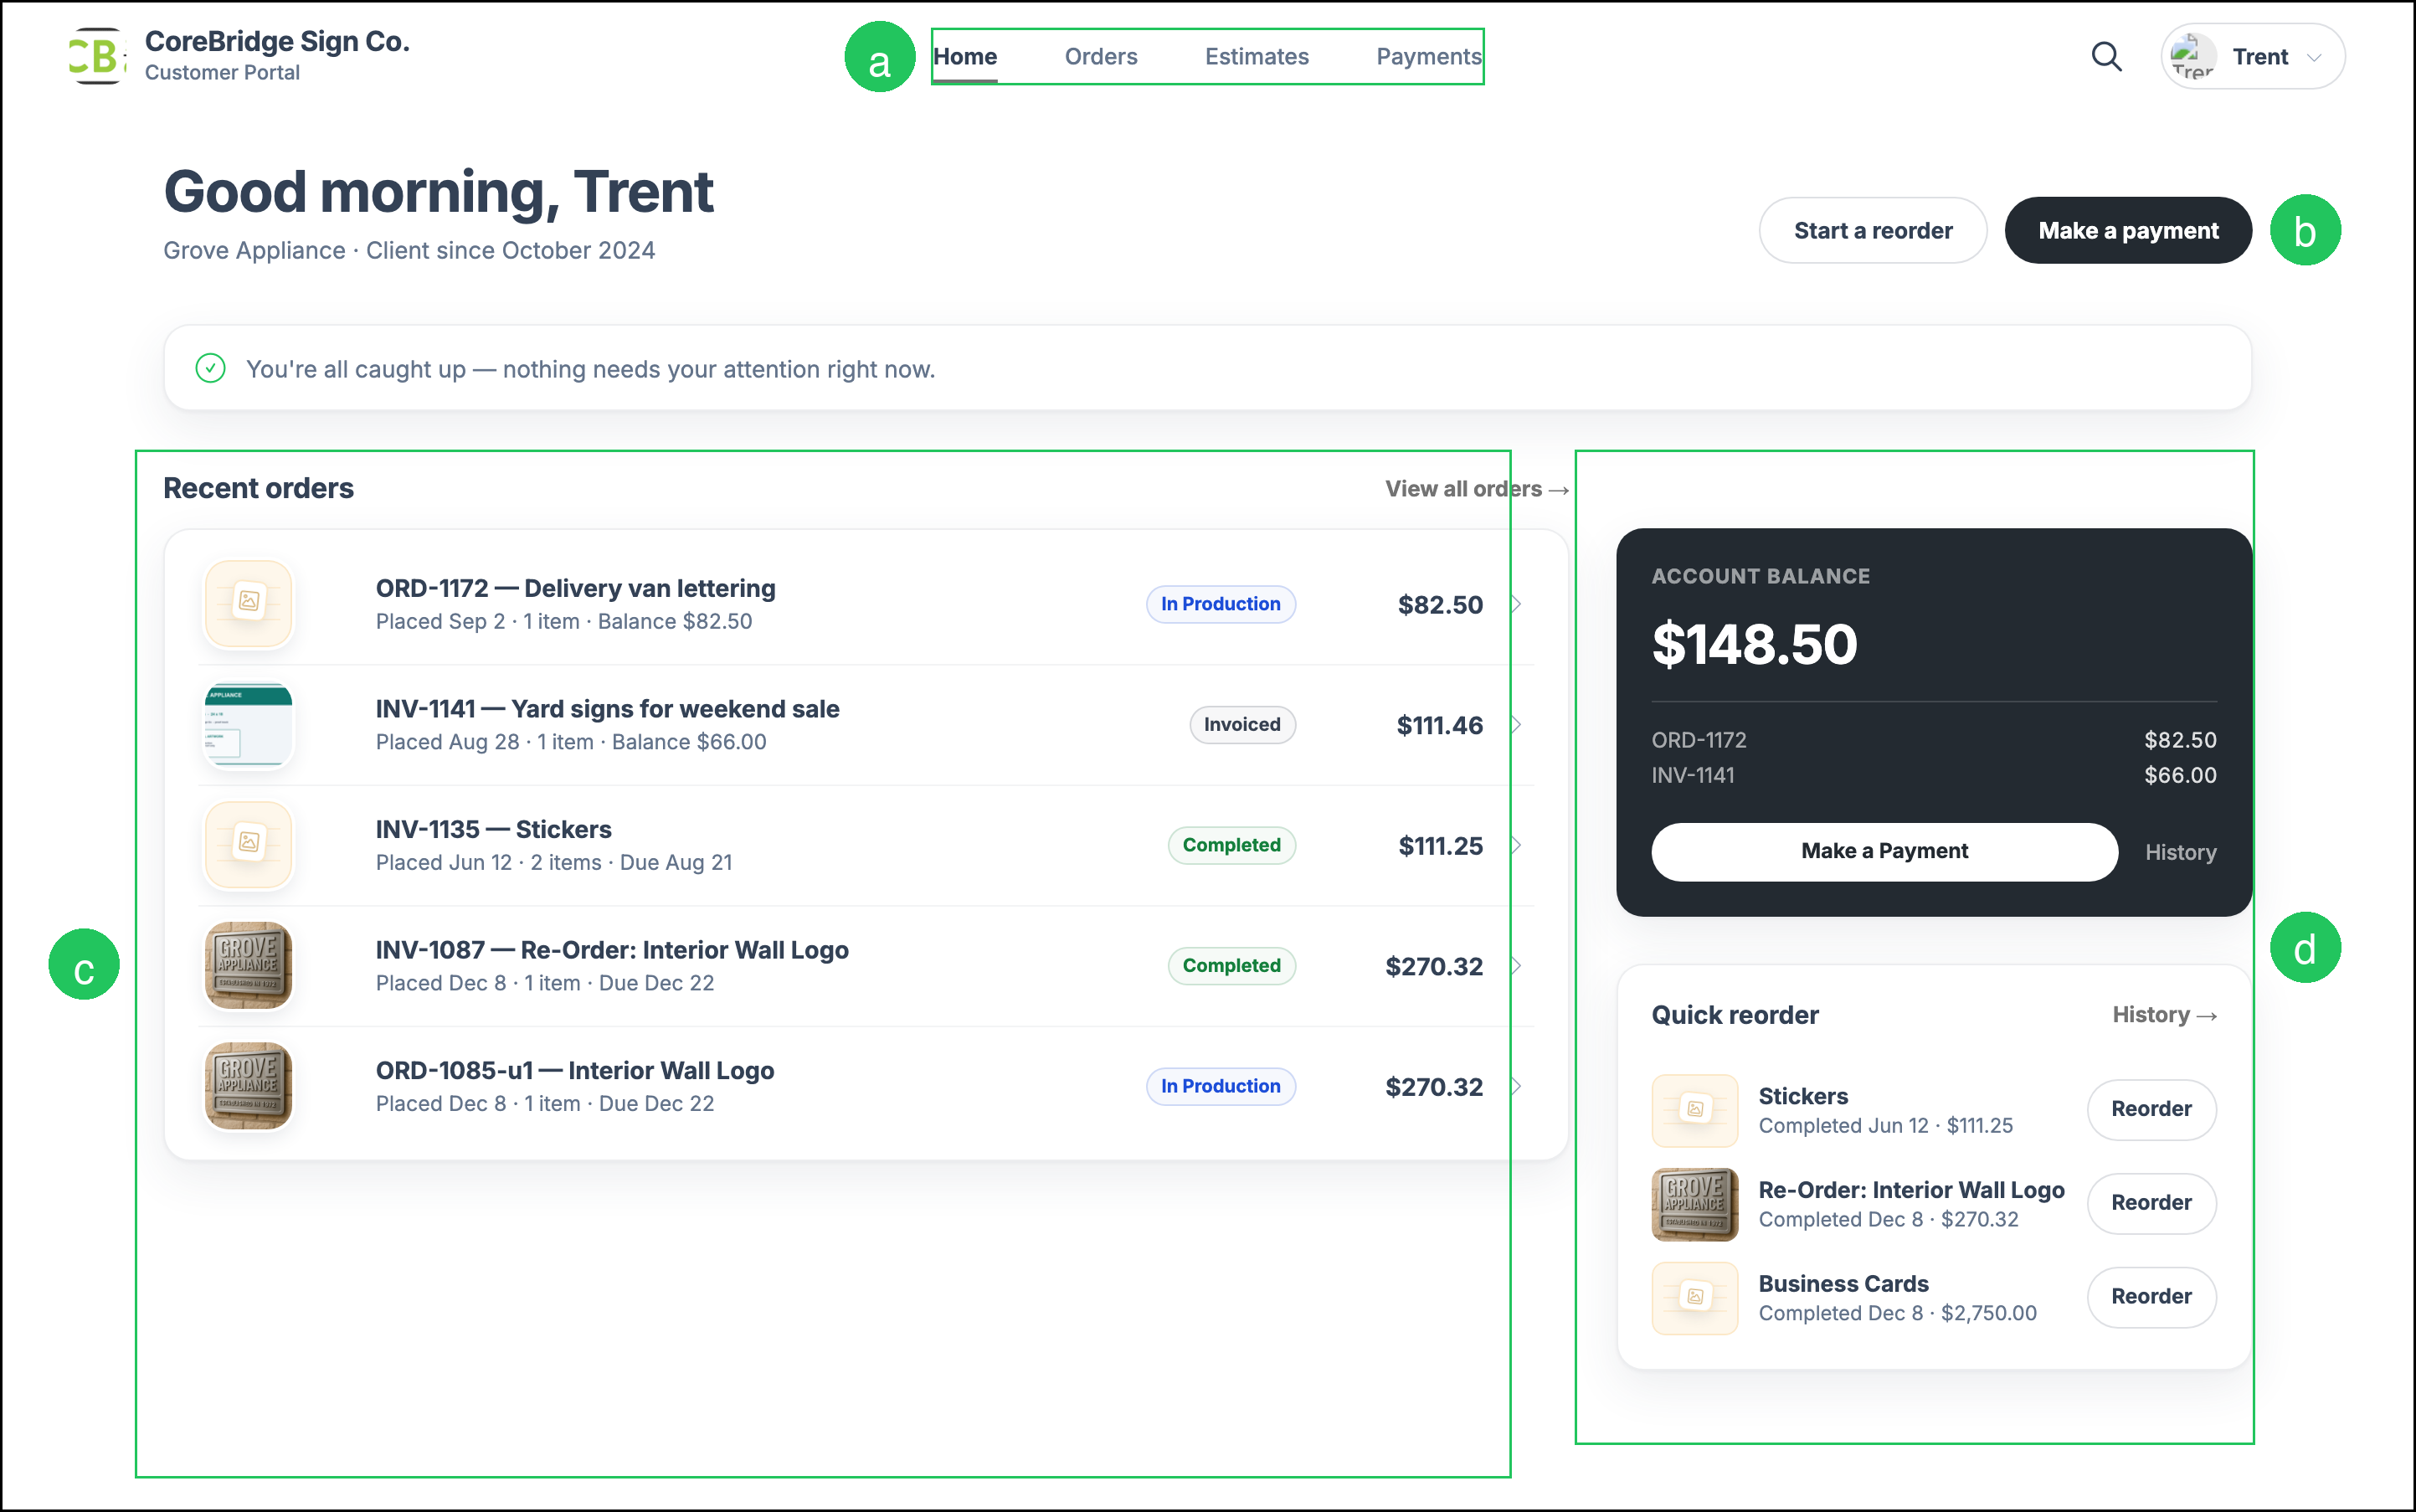Click the CoreBridge Sign Co. logo
Viewport: 2416px width, 1512px height.
97,56
